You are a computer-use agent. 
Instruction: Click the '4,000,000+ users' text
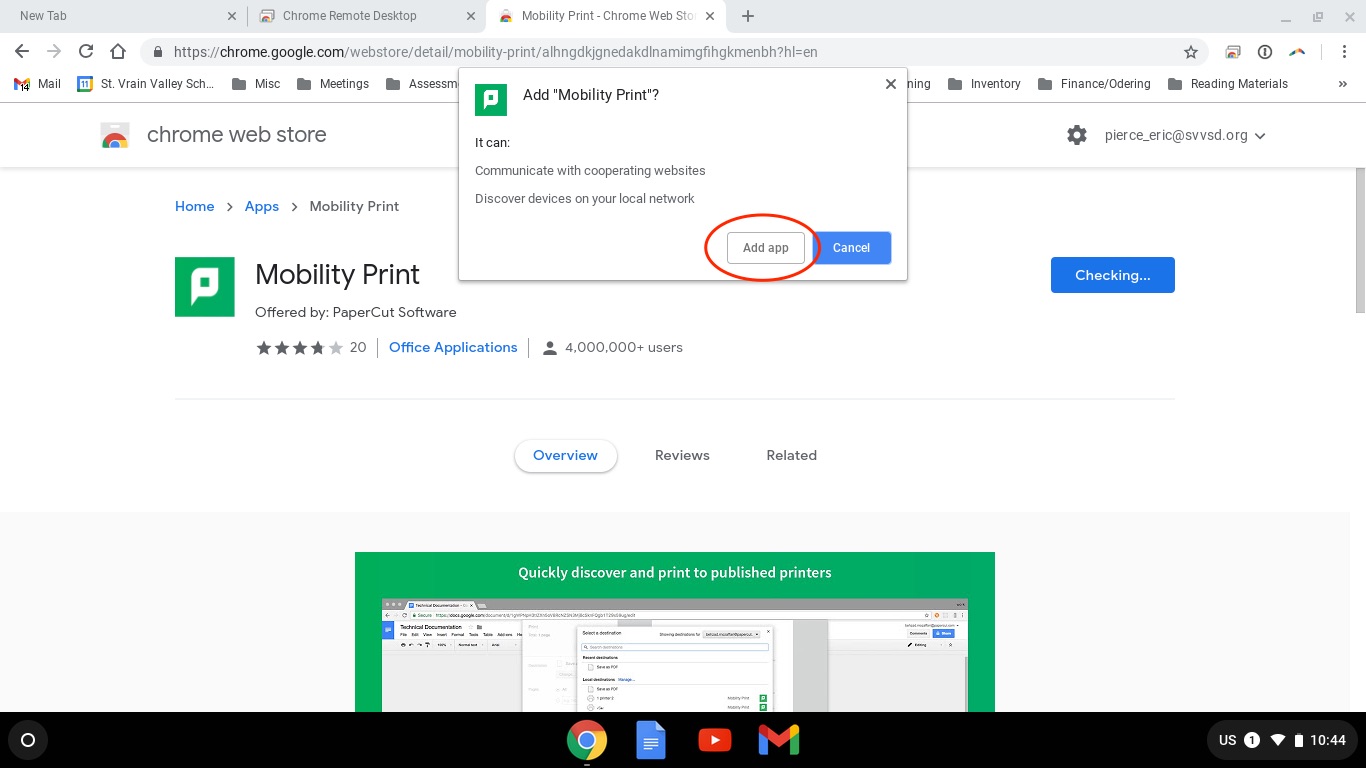pos(624,347)
